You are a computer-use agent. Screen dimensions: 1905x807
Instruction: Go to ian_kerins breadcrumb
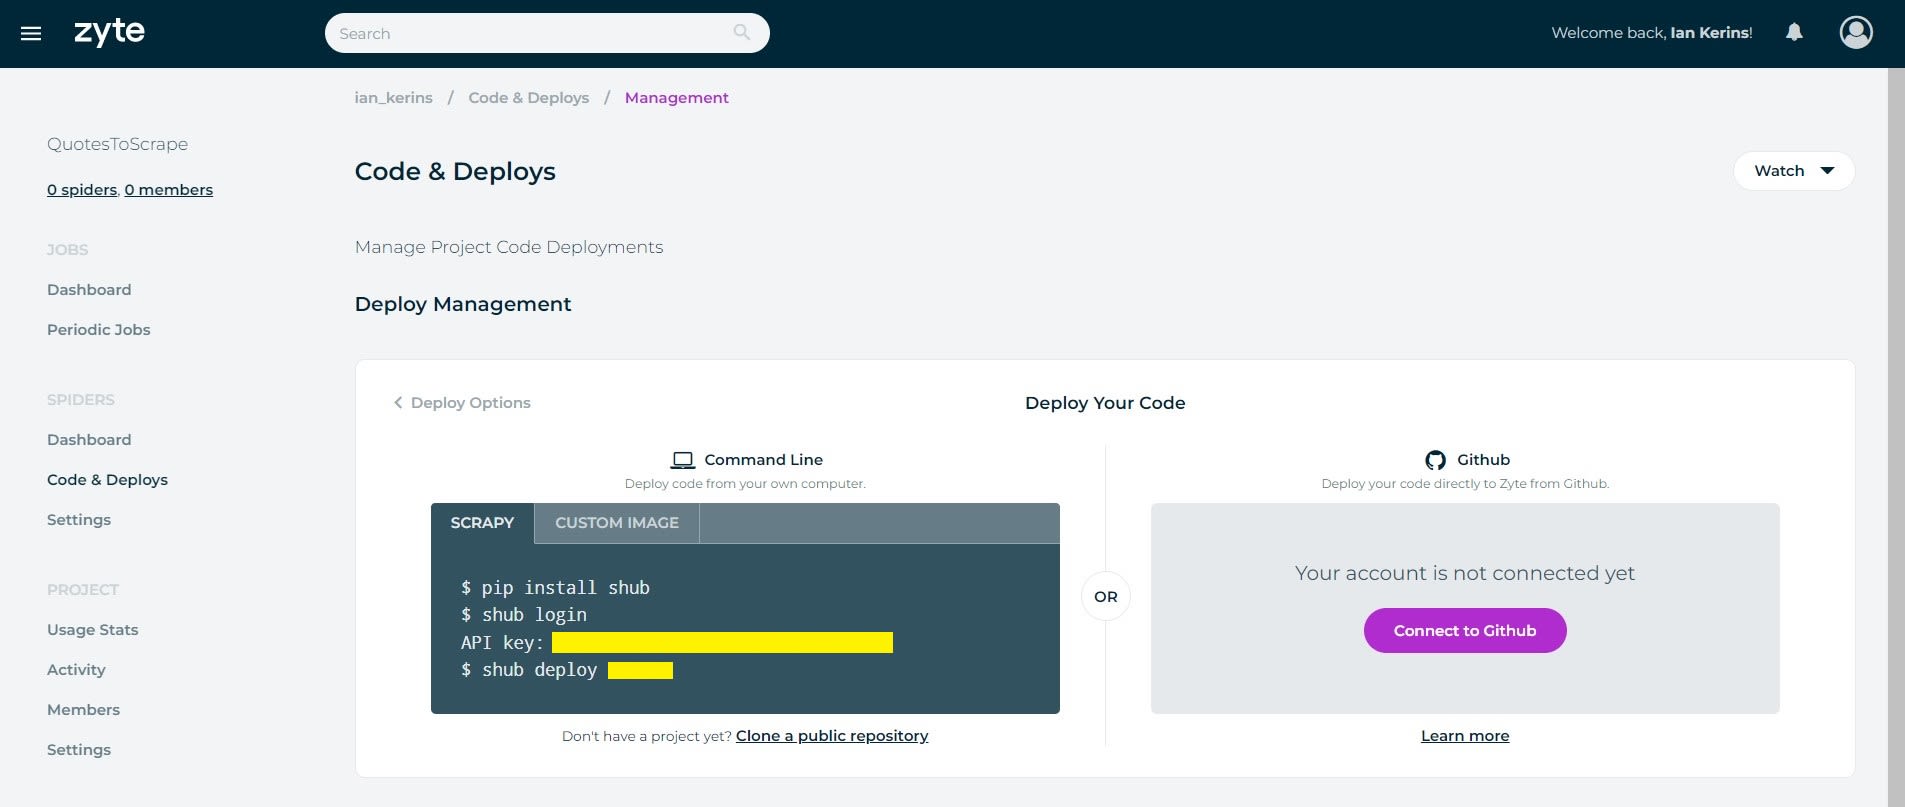coord(393,98)
